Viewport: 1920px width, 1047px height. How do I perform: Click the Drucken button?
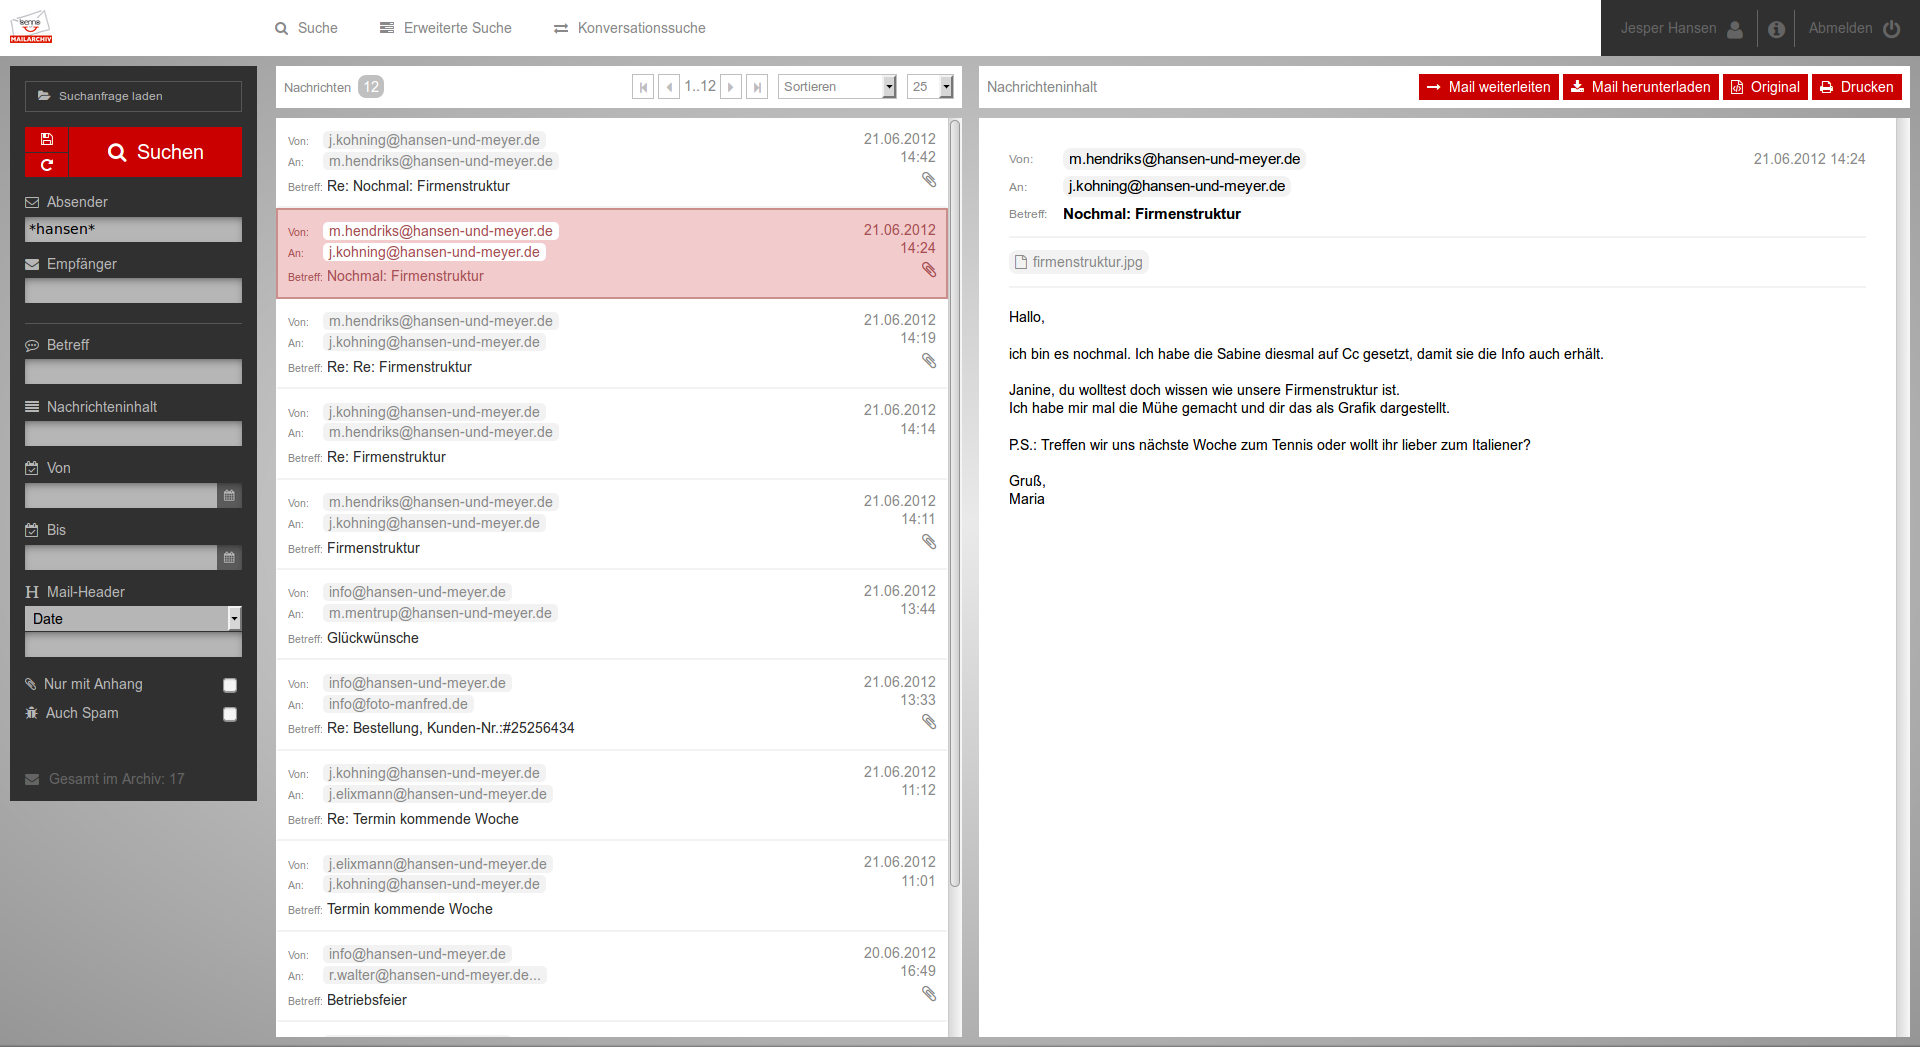1856,87
